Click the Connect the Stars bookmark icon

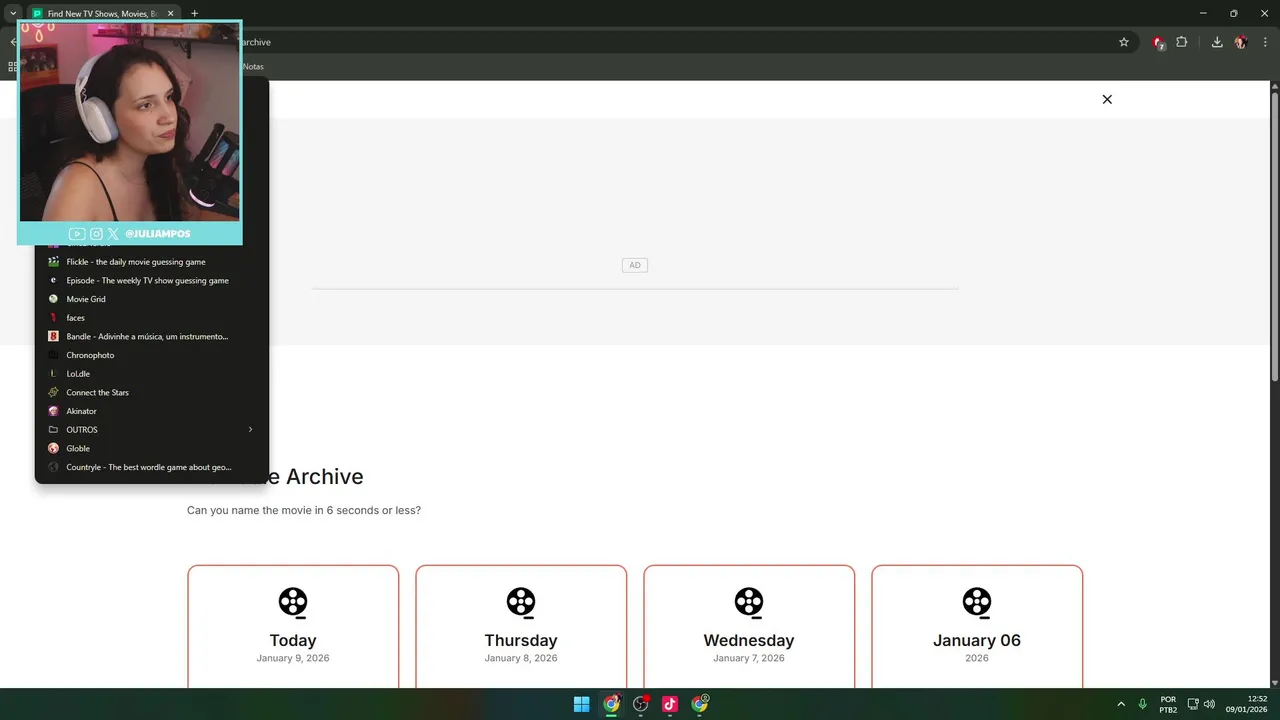(x=54, y=392)
